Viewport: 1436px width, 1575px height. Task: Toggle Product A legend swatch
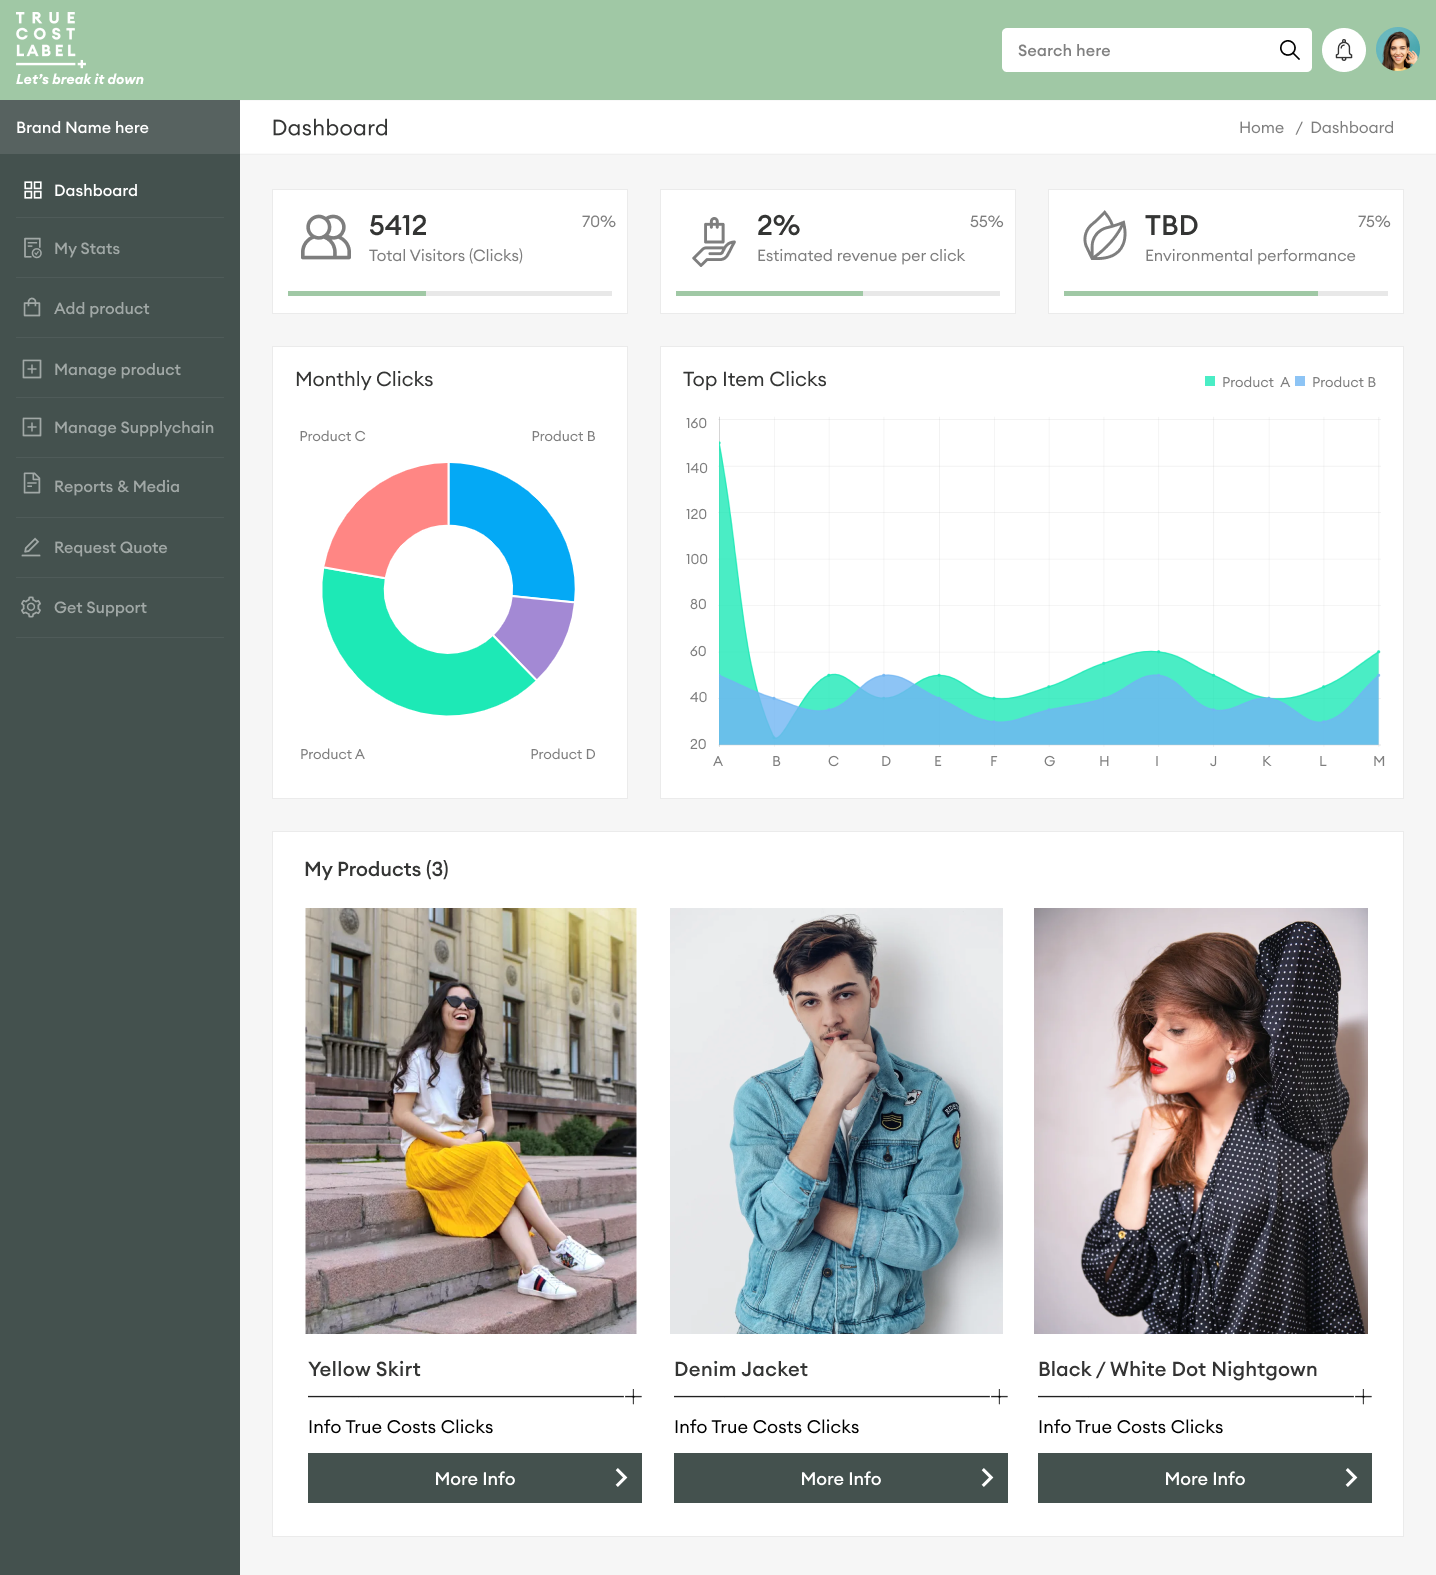[x=1210, y=381]
